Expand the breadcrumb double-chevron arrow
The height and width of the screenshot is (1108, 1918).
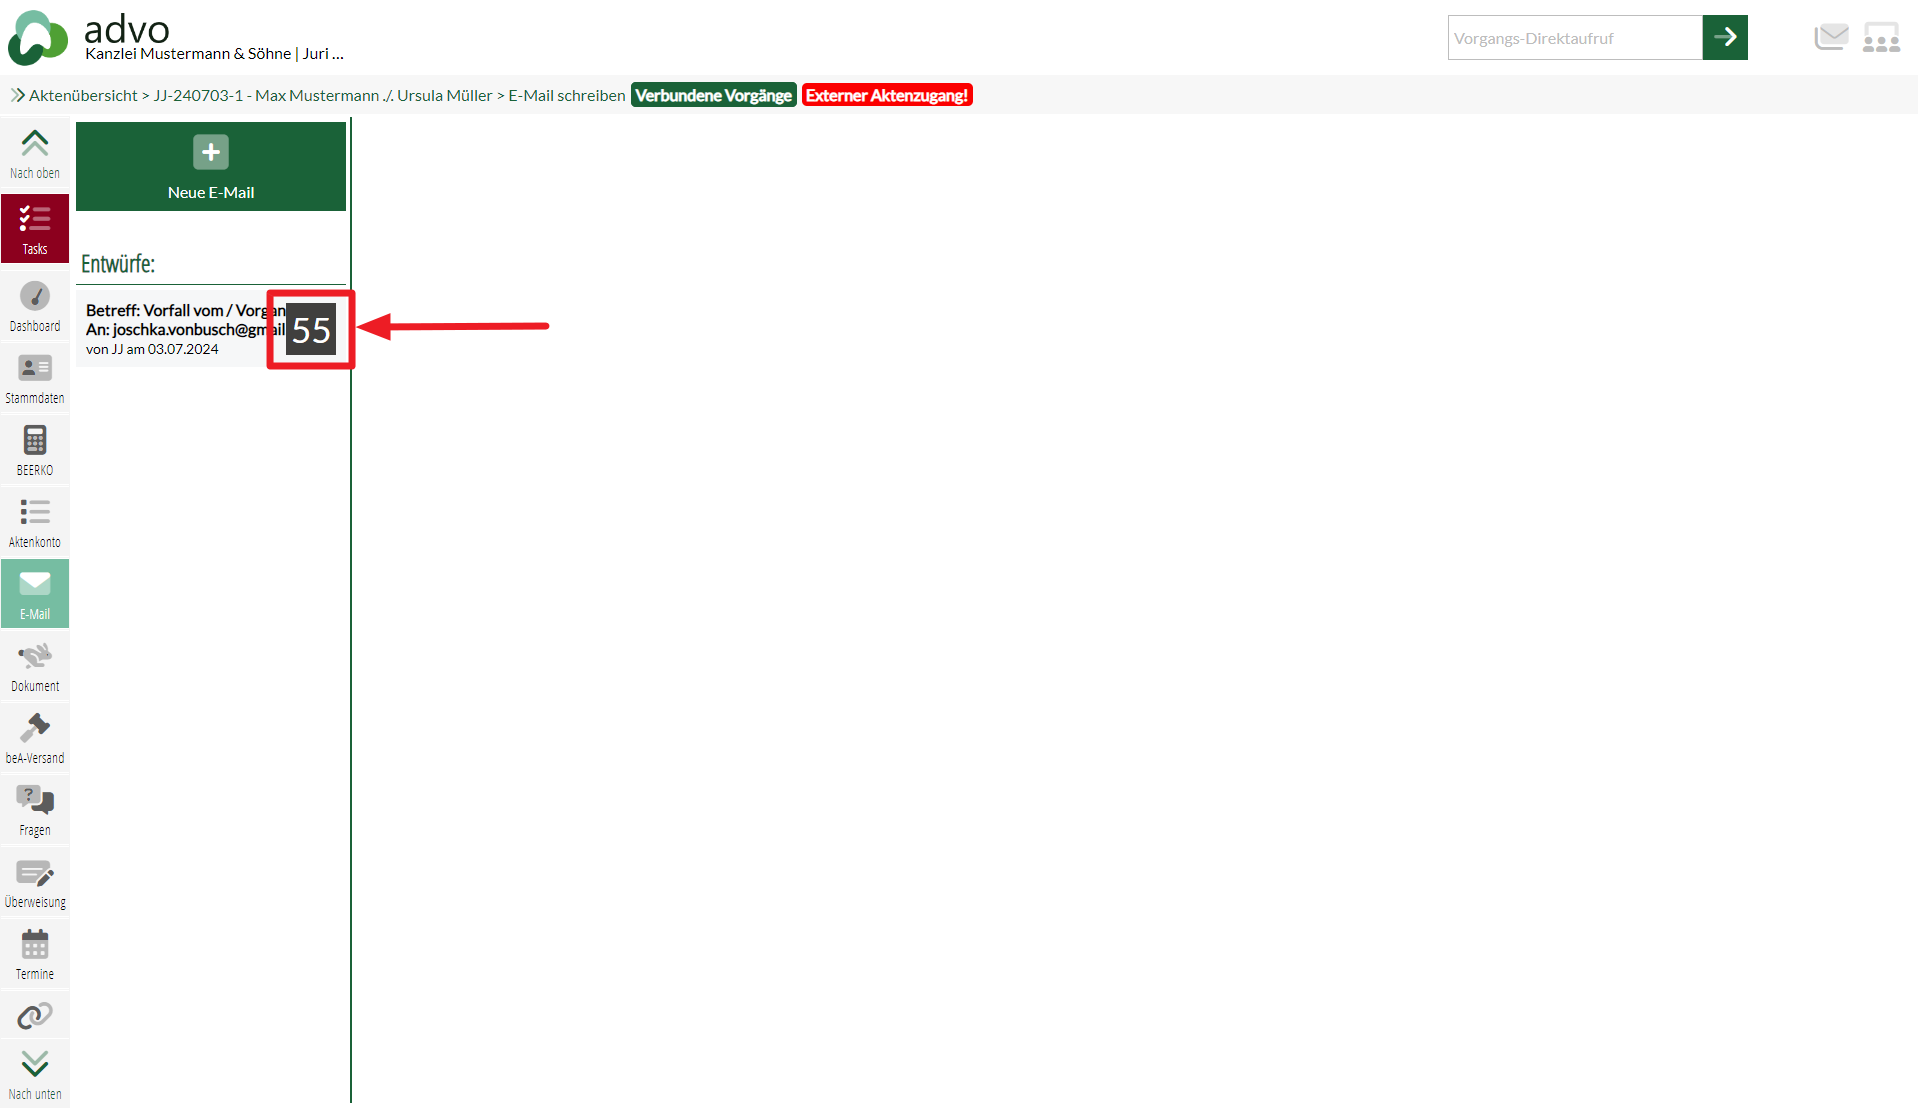click(17, 95)
